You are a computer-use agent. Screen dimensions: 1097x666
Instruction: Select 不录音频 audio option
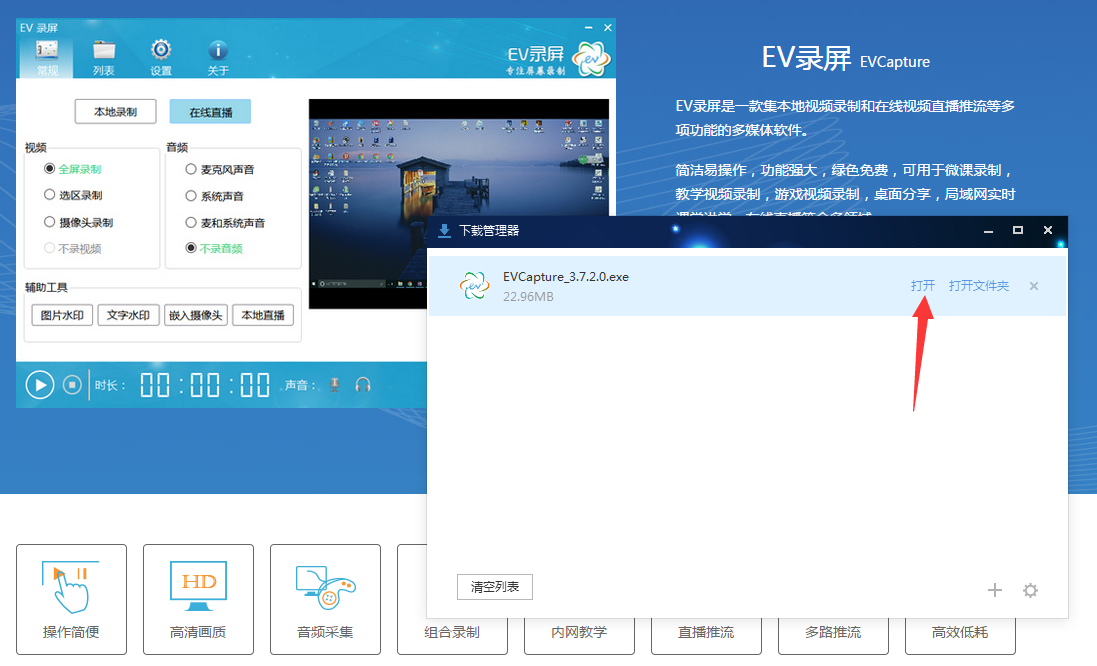214,248
